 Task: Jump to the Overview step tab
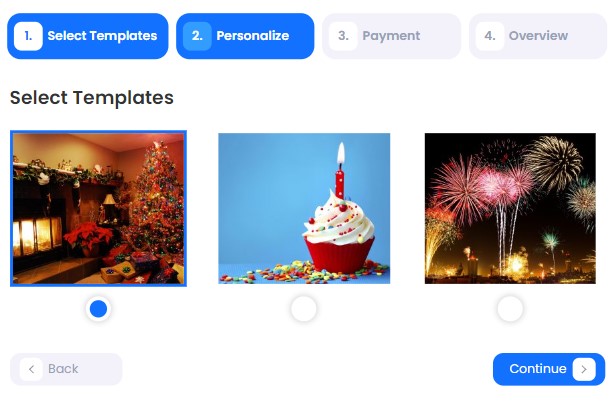tap(538, 36)
